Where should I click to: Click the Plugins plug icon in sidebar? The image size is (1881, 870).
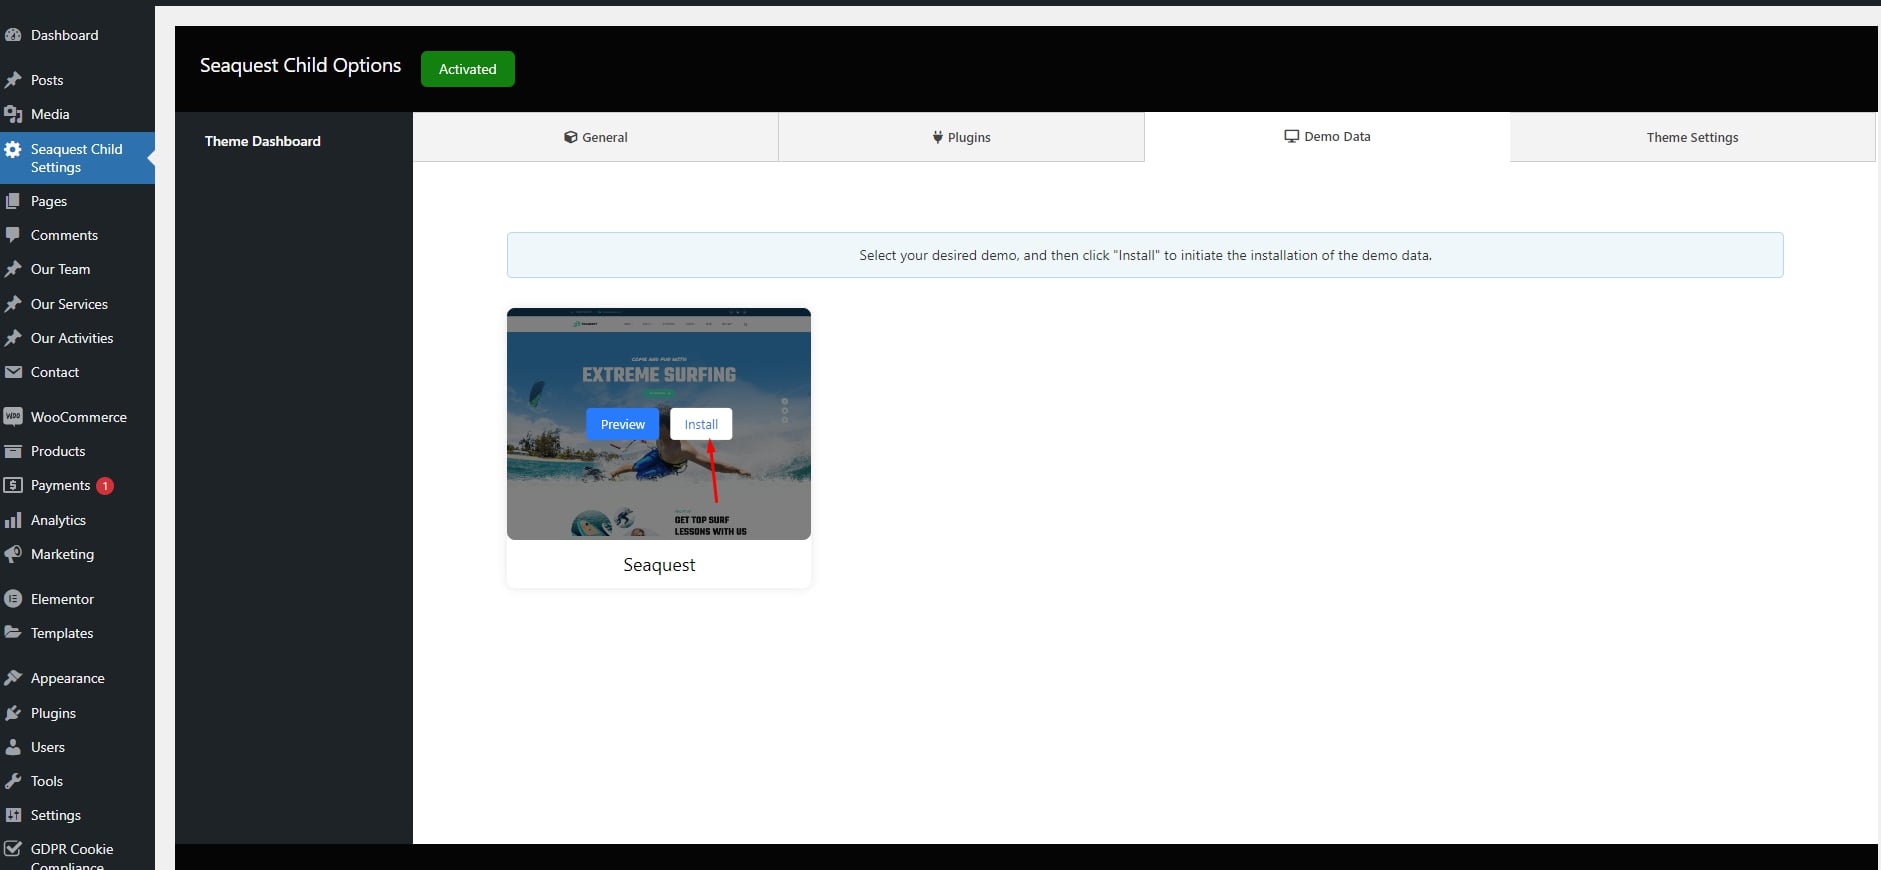pyautogui.click(x=13, y=713)
